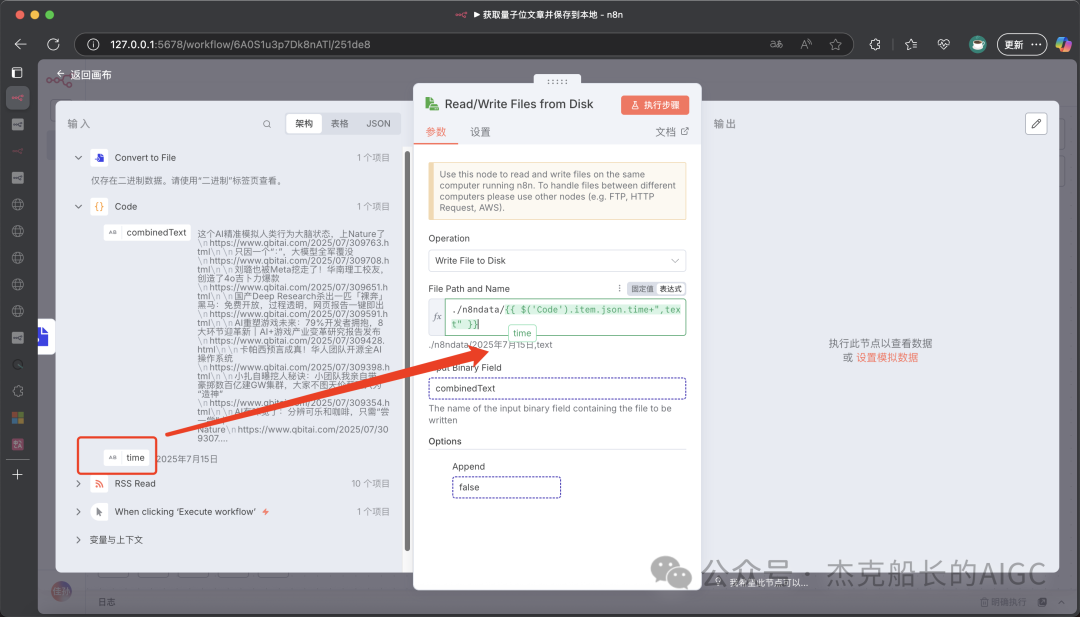Add page to favorites with star icon
This screenshot has height=617, width=1080.
pos(835,44)
